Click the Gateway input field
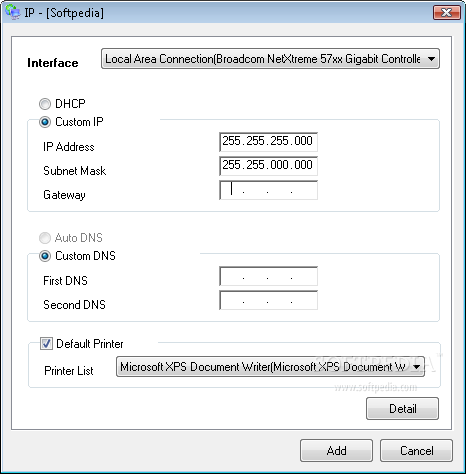 [268, 190]
